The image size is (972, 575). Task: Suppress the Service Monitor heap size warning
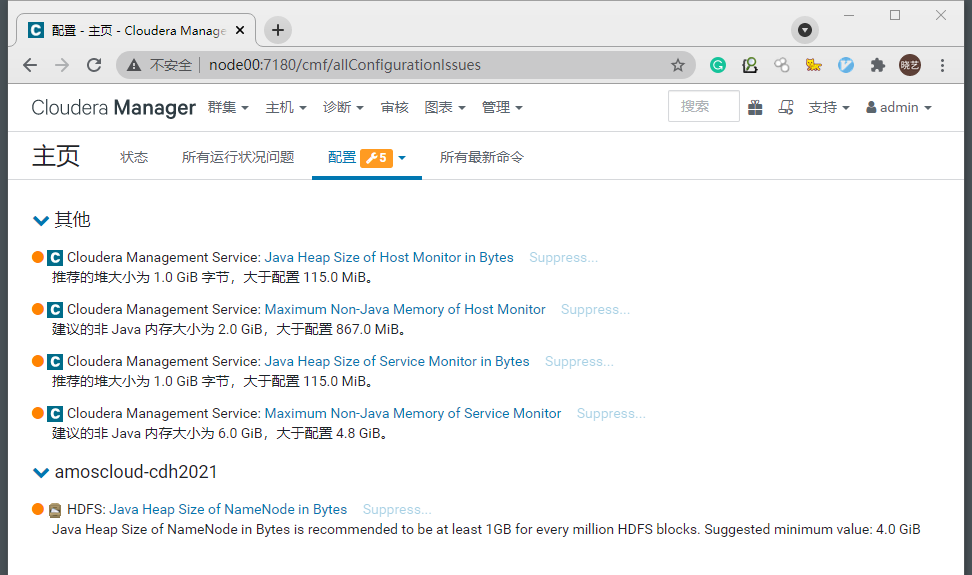coord(579,361)
